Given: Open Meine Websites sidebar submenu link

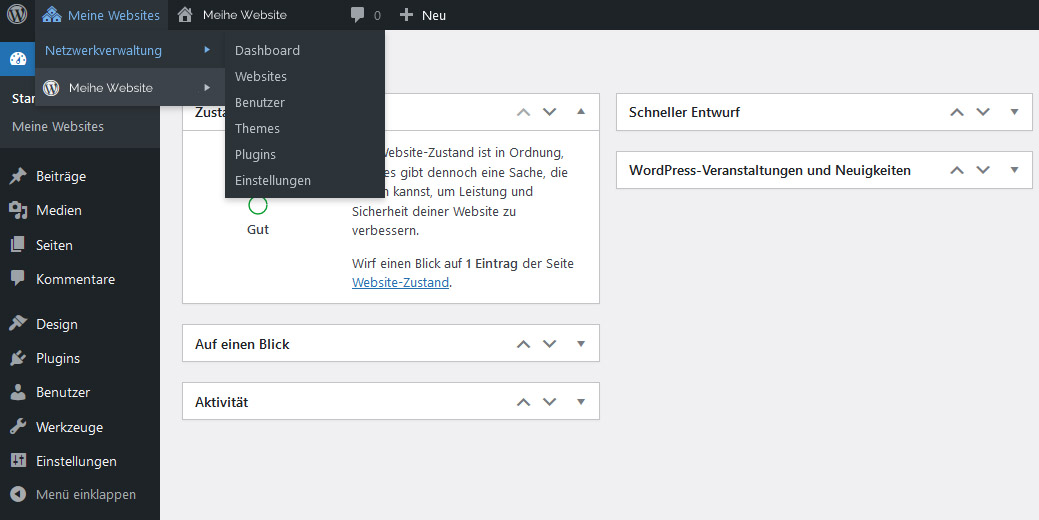Looking at the screenshot, I should point(58,127).
